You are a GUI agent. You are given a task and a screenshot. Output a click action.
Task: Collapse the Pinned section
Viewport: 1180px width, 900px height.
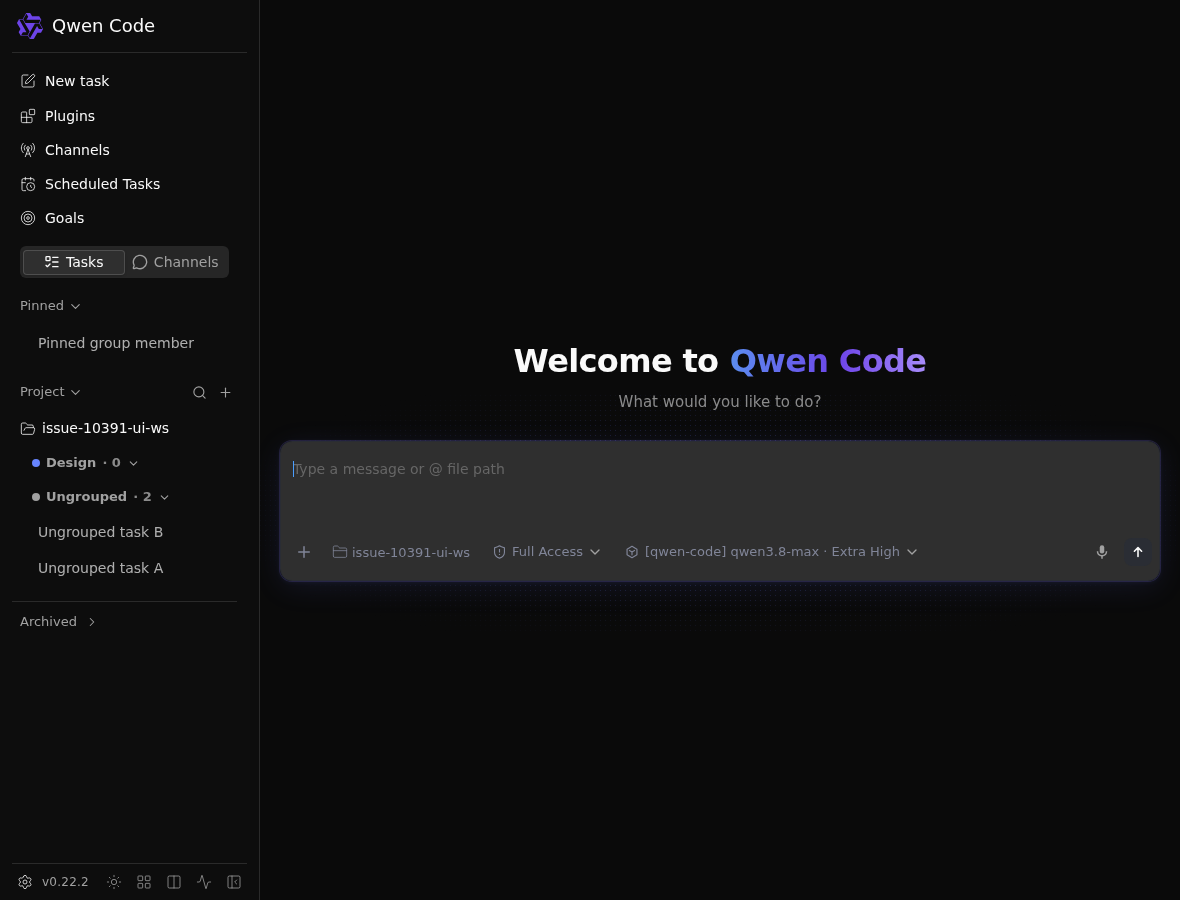coord(50,306)
